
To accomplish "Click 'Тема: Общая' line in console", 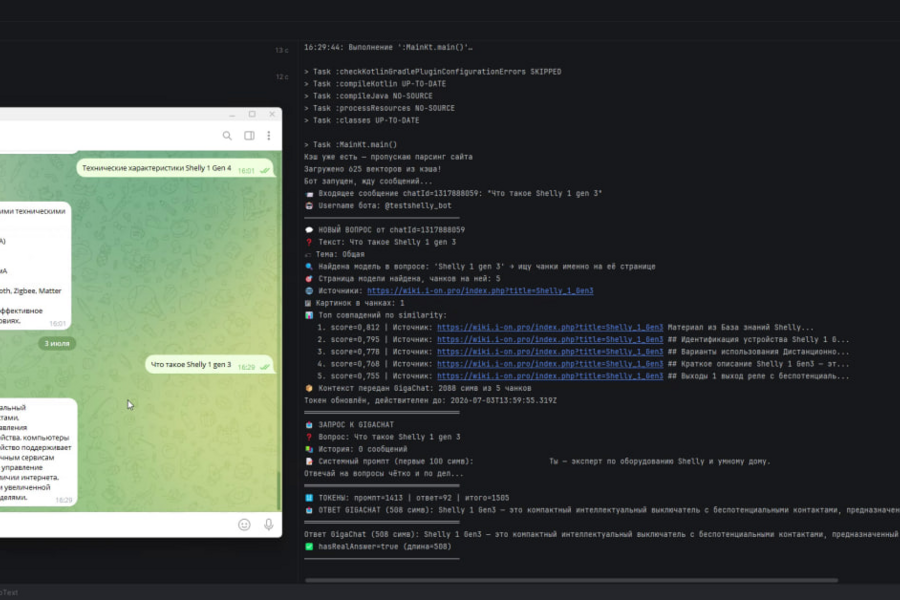I will point(335,254).
